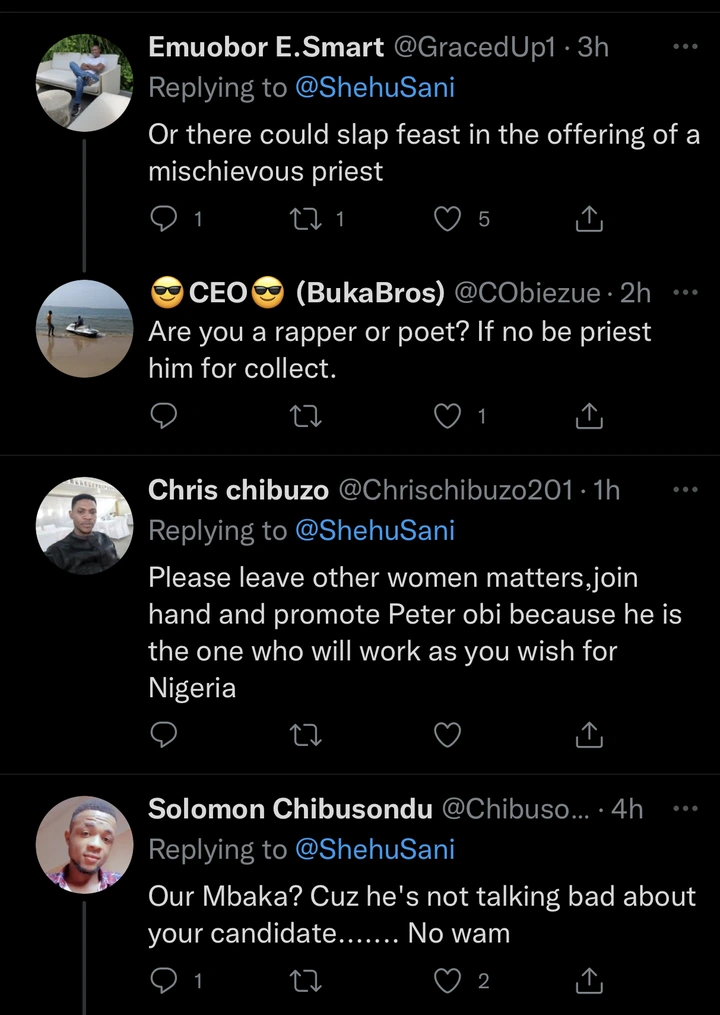Reply to Chris chibuzo's tweet
The width and height of the screenshot is (720, 1015).
pyautogui.click(x=163, y=736)
